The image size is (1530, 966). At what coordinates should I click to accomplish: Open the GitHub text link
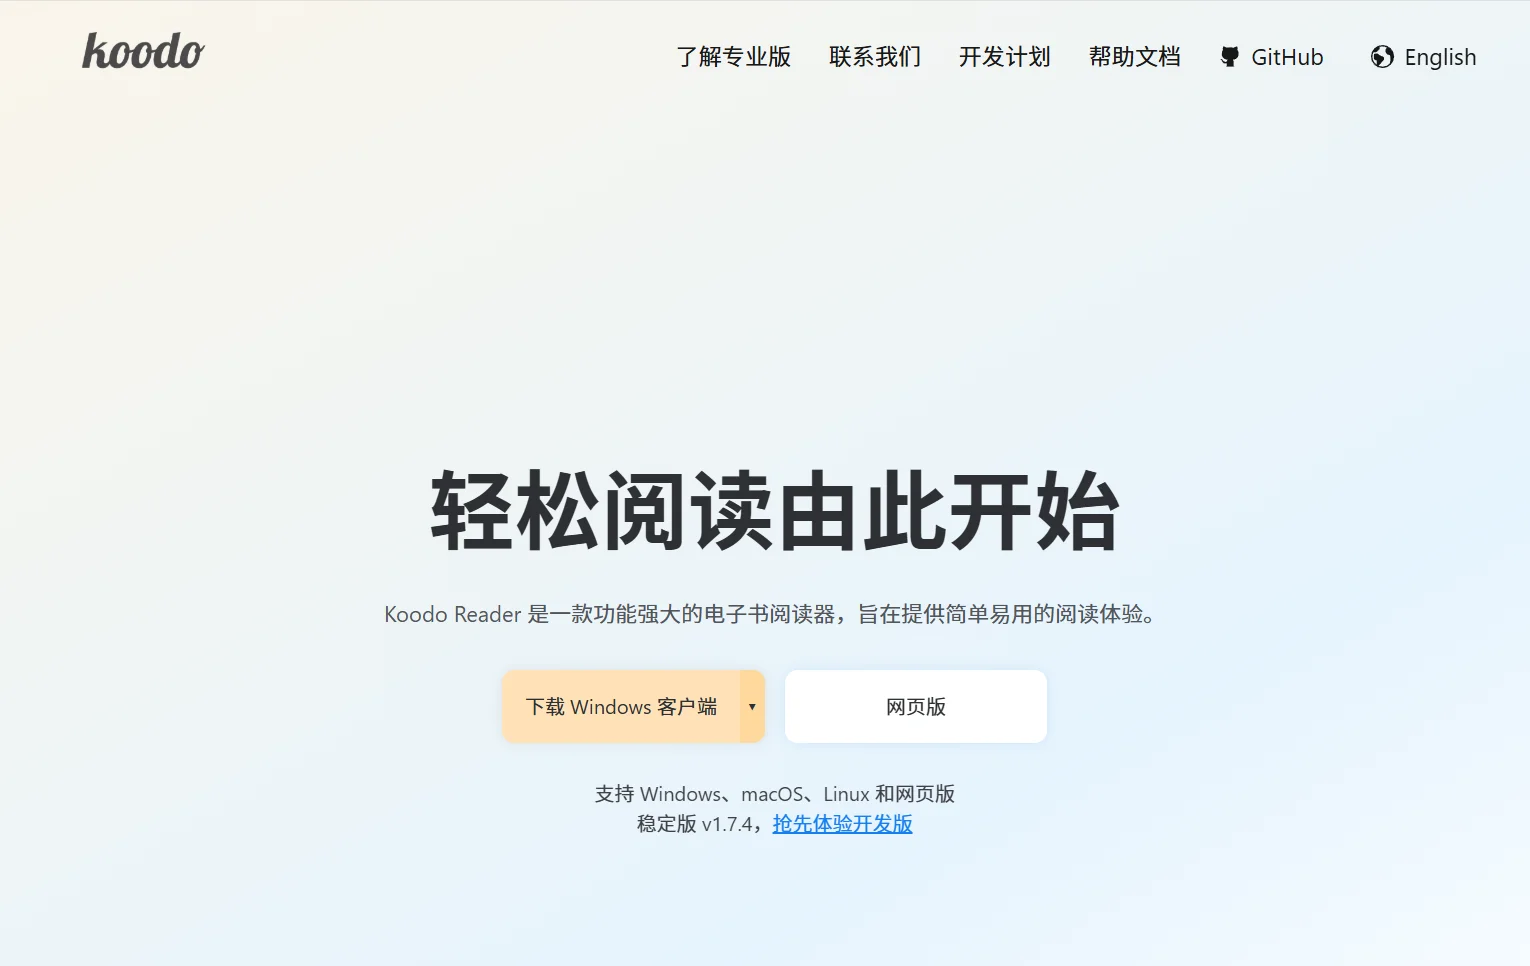(x=1287, y=57)
